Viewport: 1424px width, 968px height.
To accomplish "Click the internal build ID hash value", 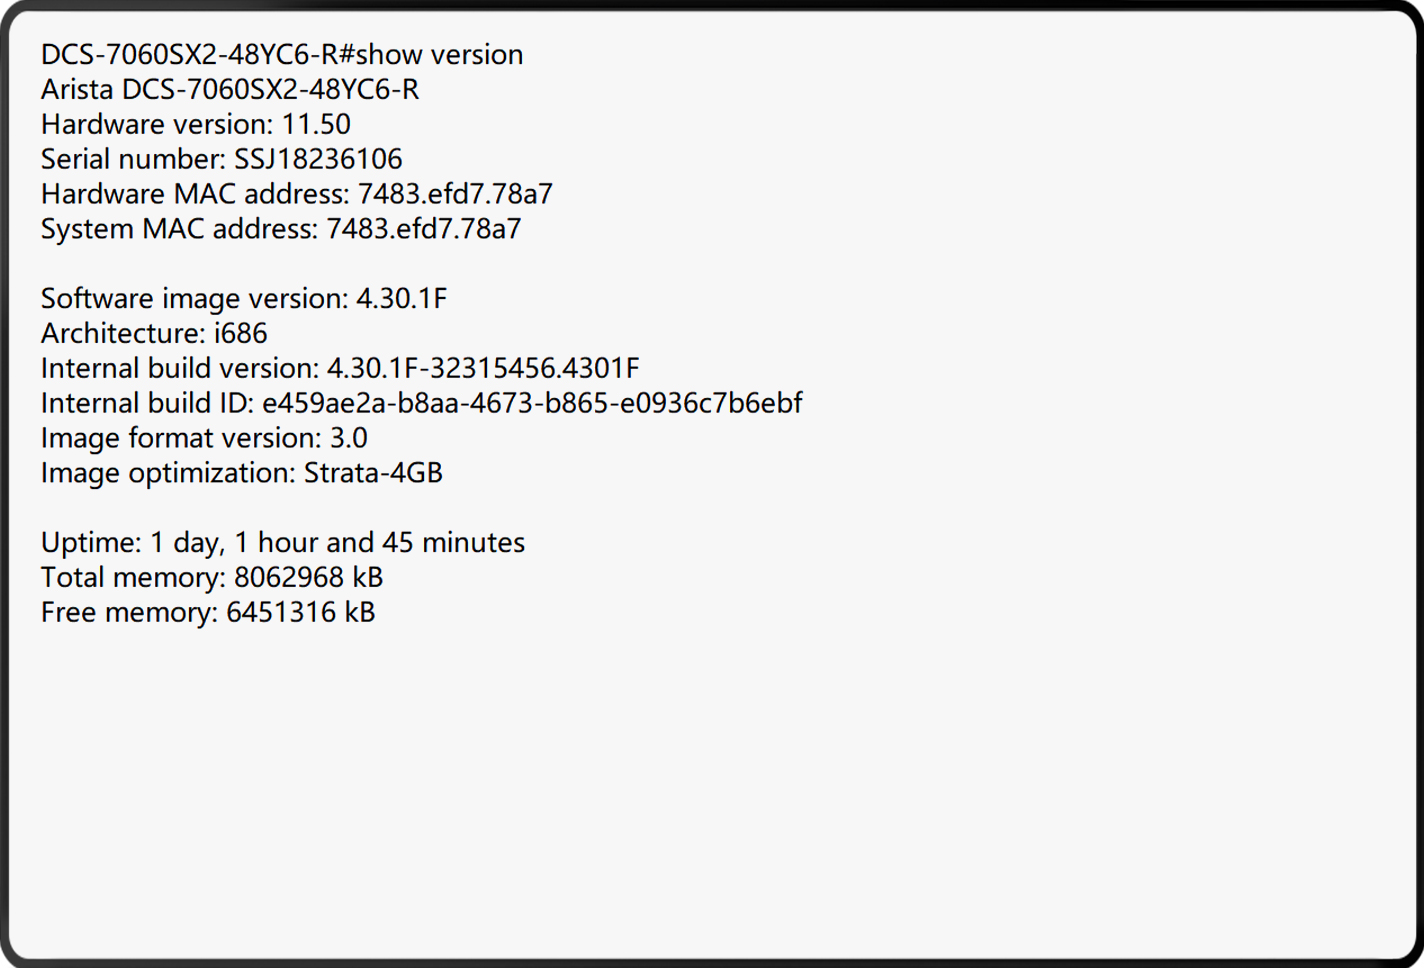I will click(x=532, y=404).
